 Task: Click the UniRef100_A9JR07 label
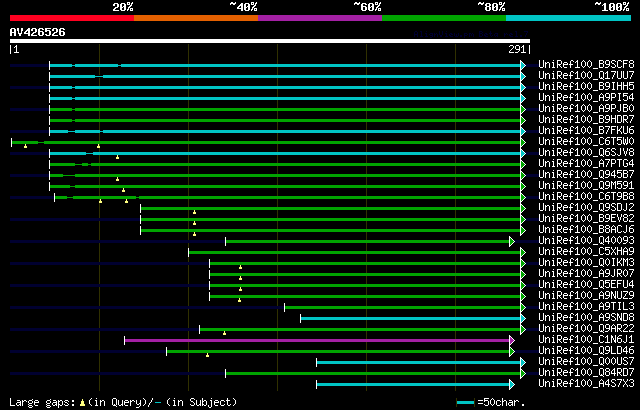(586, 274)
